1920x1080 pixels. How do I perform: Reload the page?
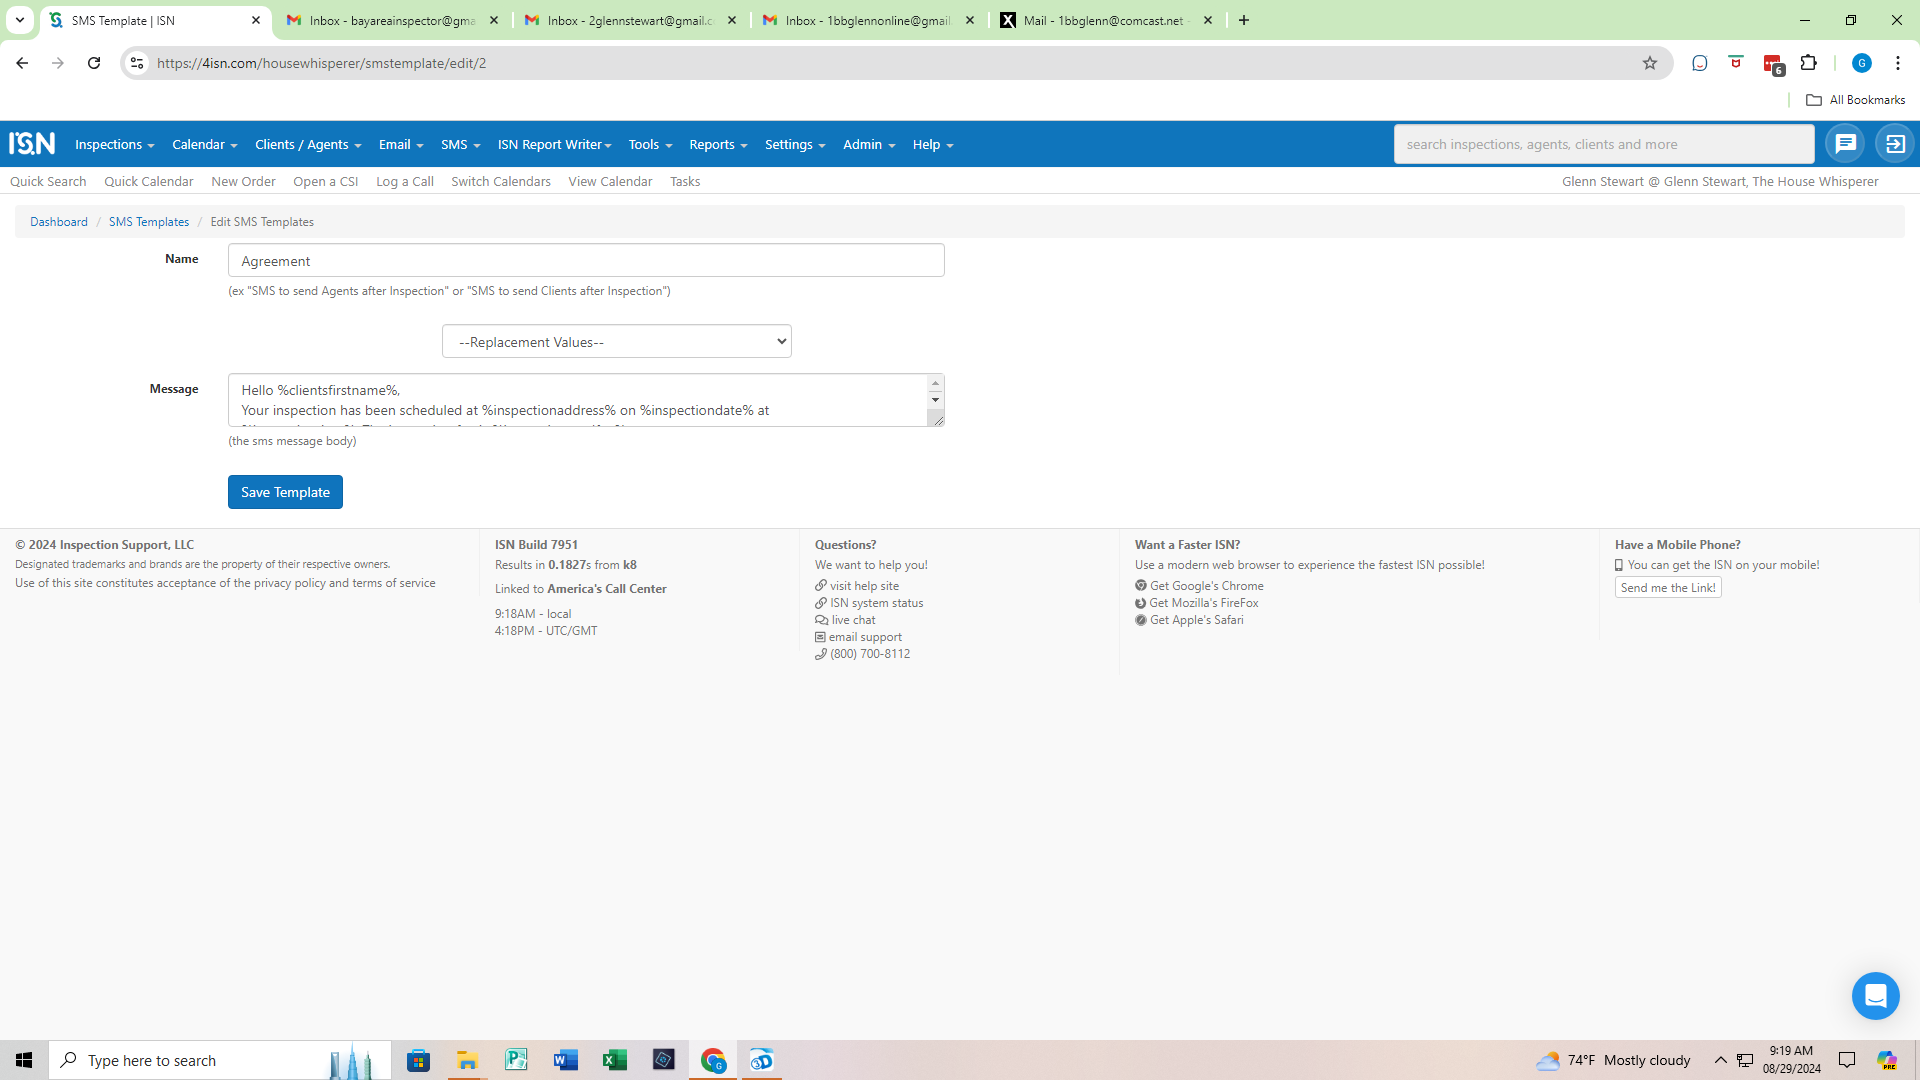pyautogui.click(x=94, y=63)
